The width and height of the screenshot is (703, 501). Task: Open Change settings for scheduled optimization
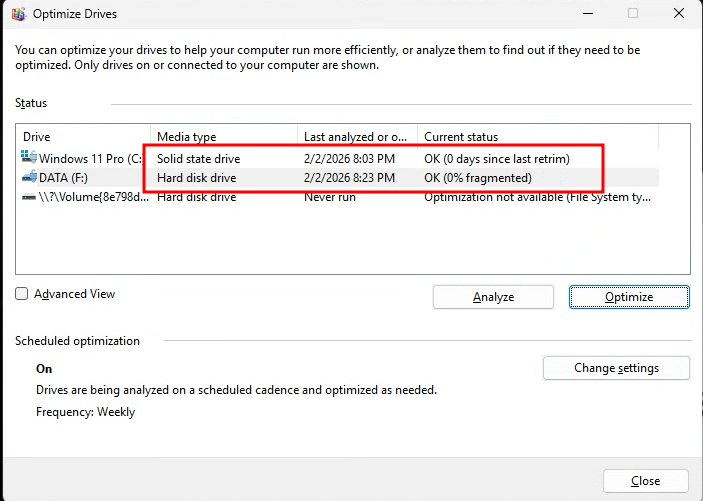616,368
